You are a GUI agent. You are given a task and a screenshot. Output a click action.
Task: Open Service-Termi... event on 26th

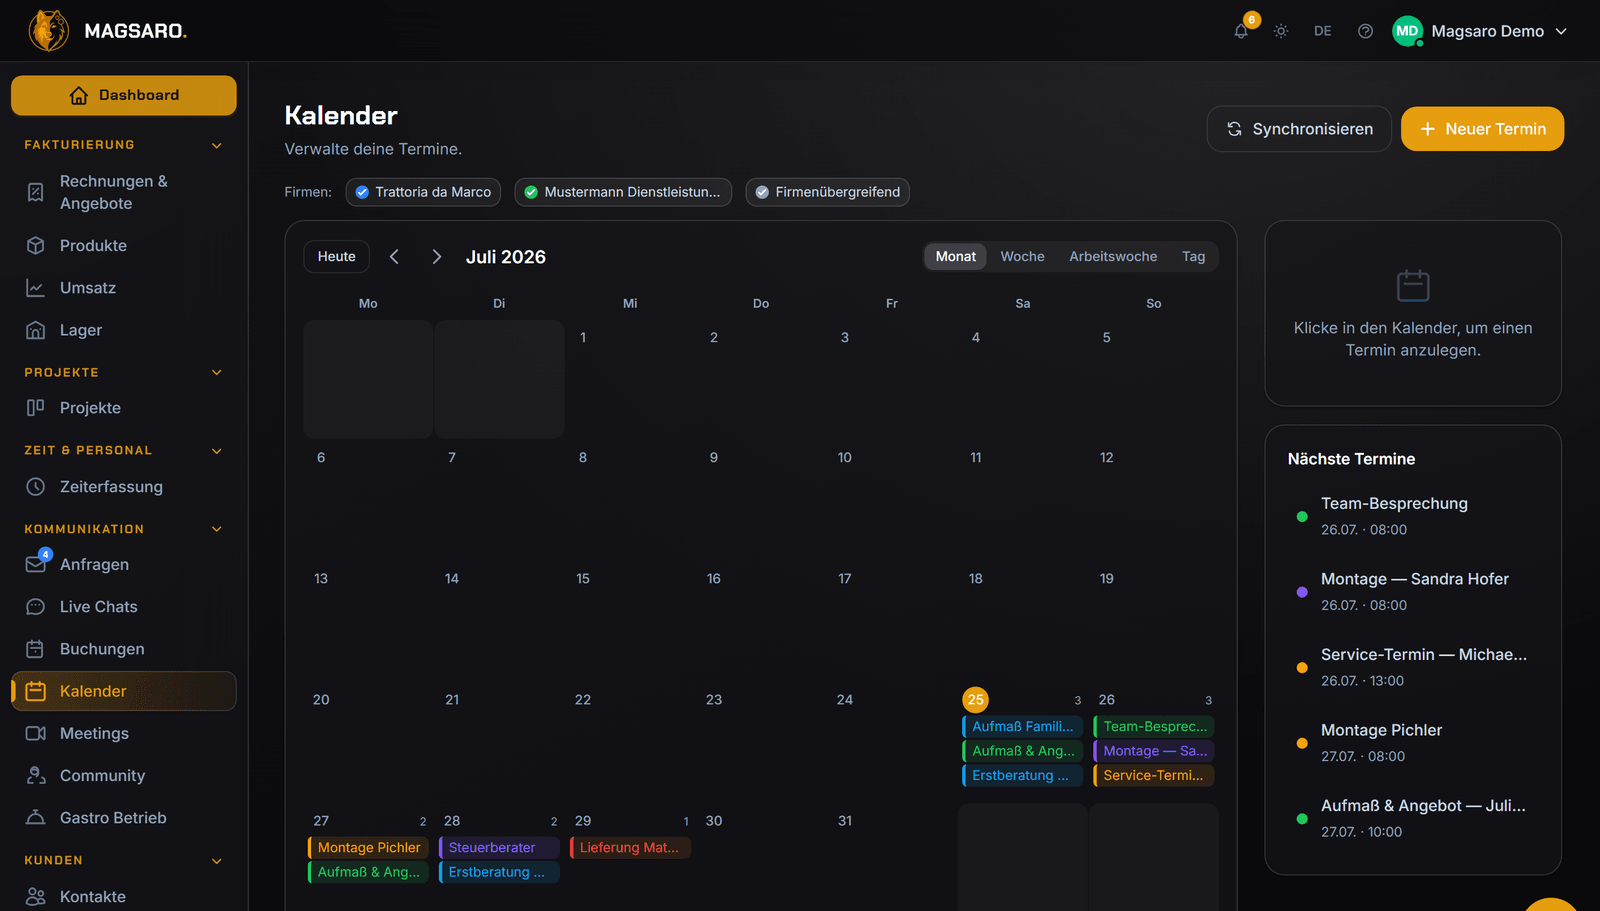pyautogui.click(x=1154, y=776)
